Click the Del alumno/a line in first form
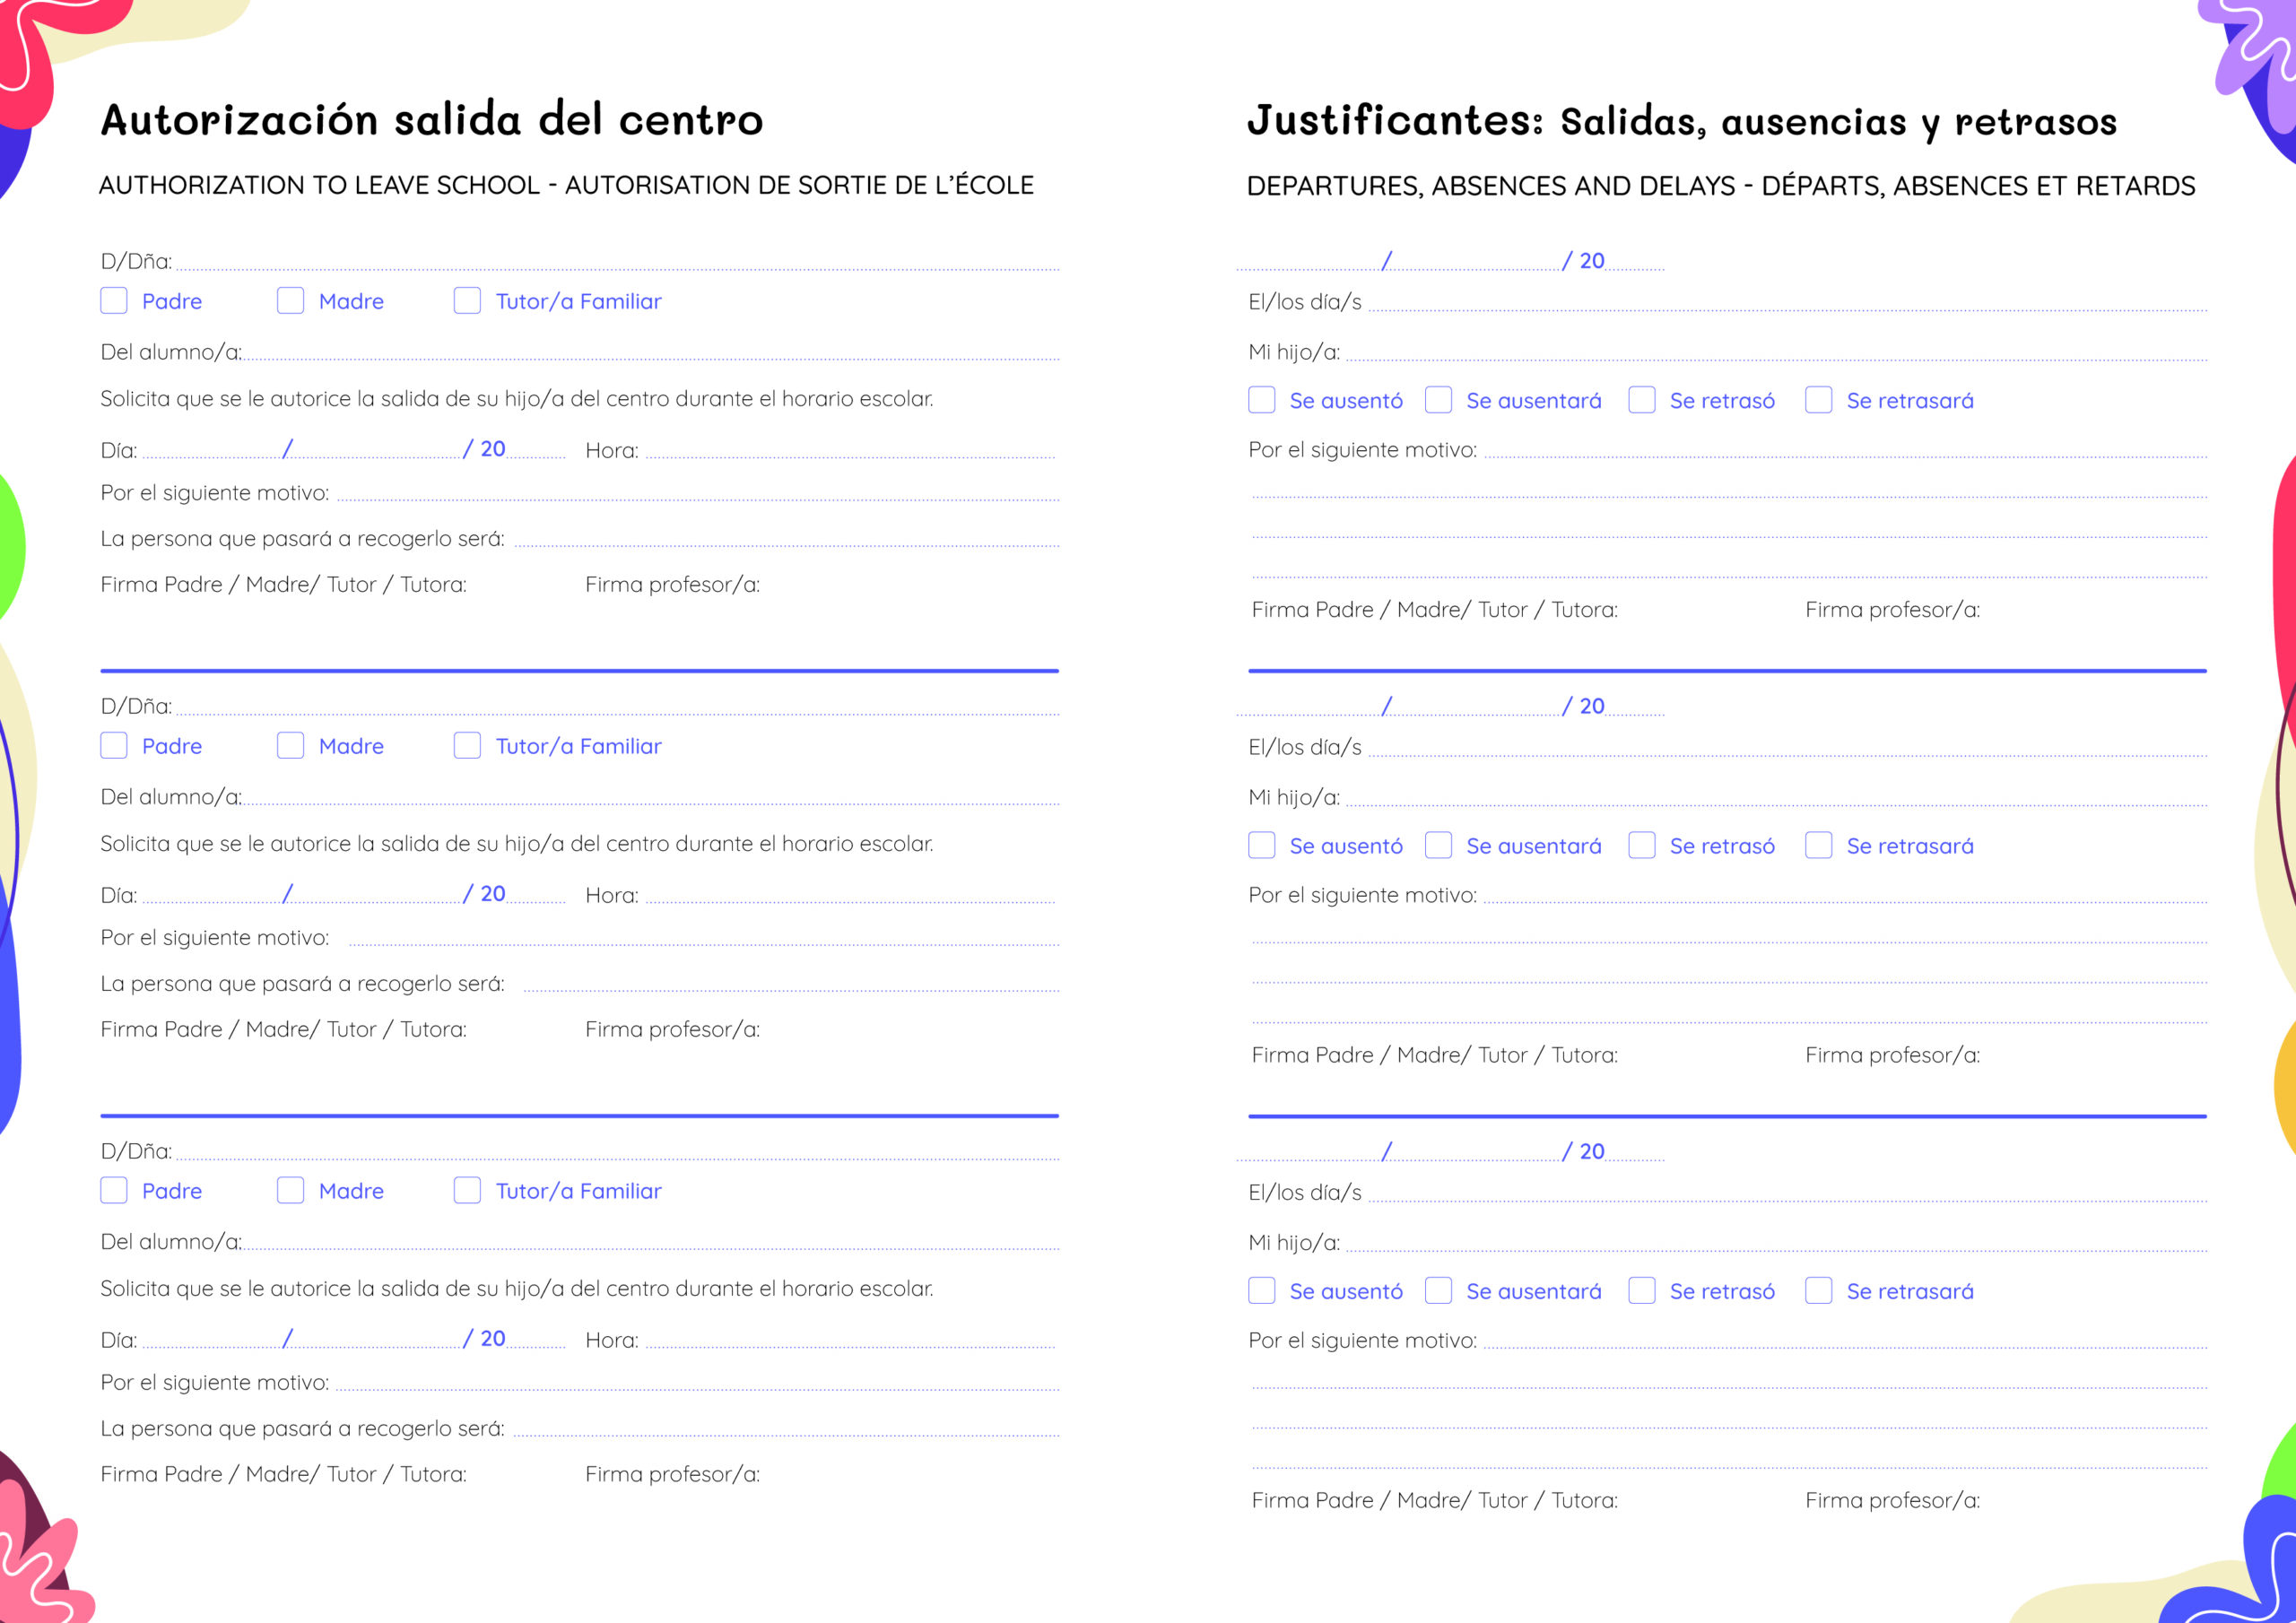 (x=650, y=352)
